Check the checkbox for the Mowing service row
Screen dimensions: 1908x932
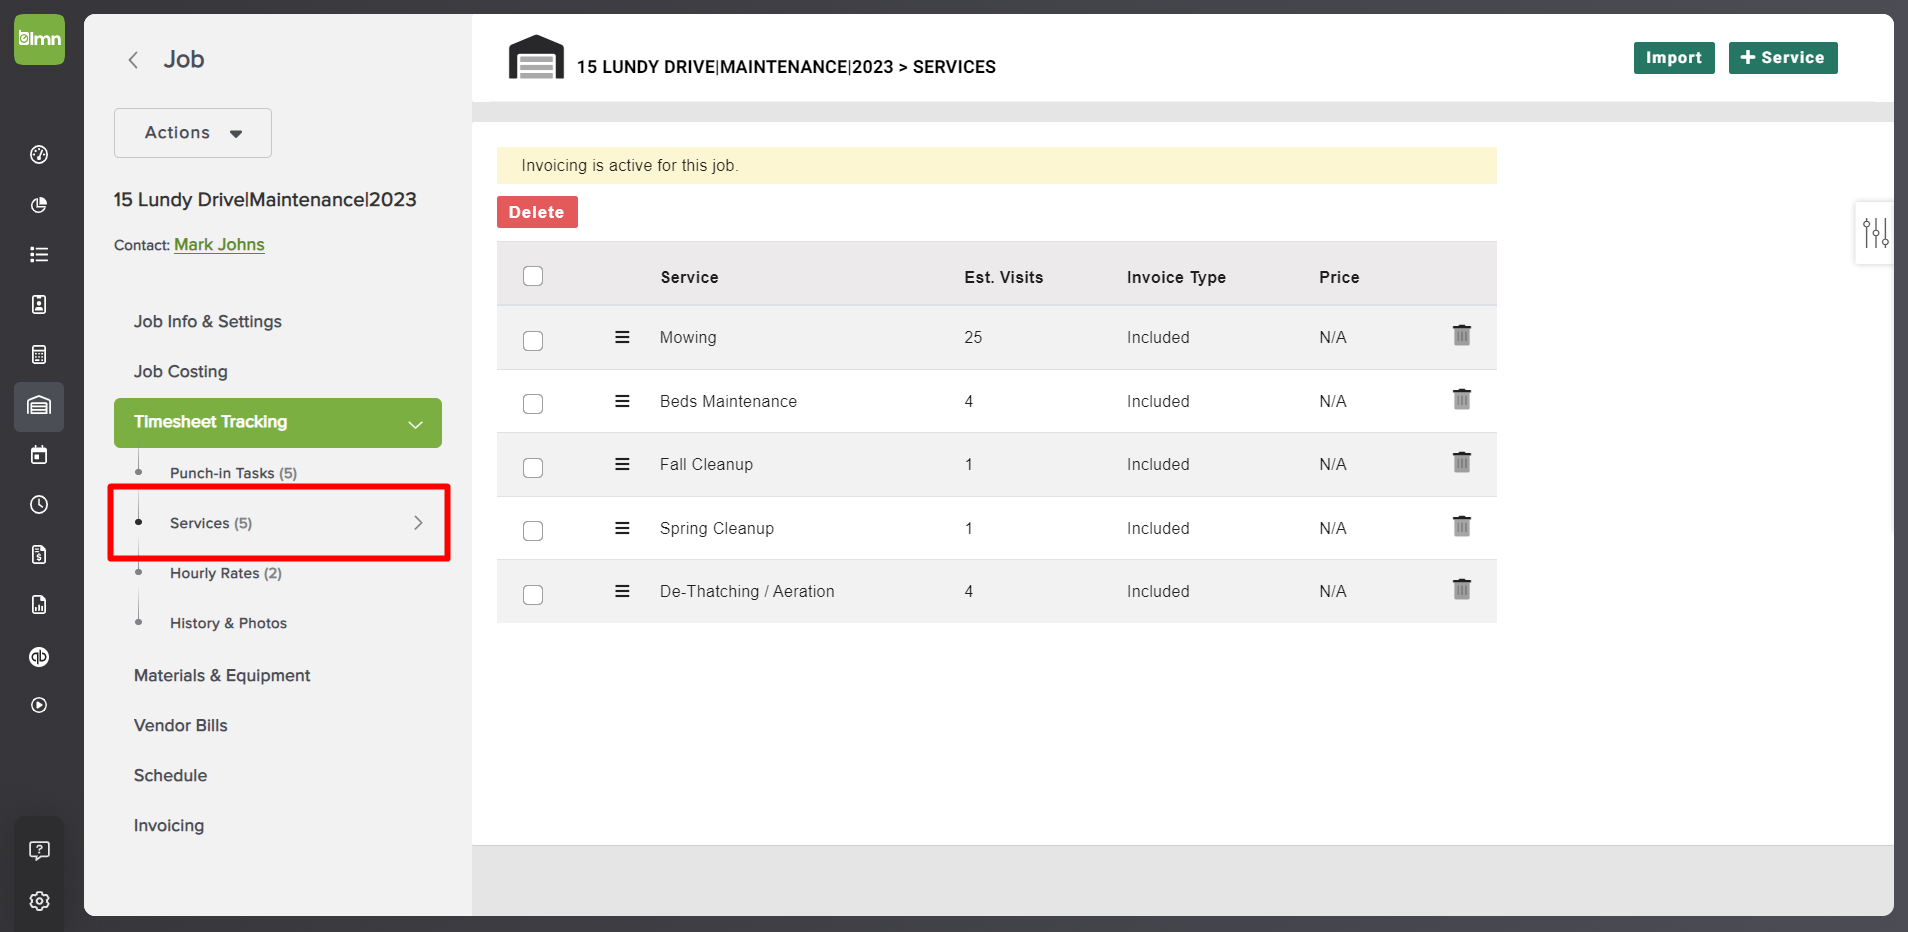(533, 340)
